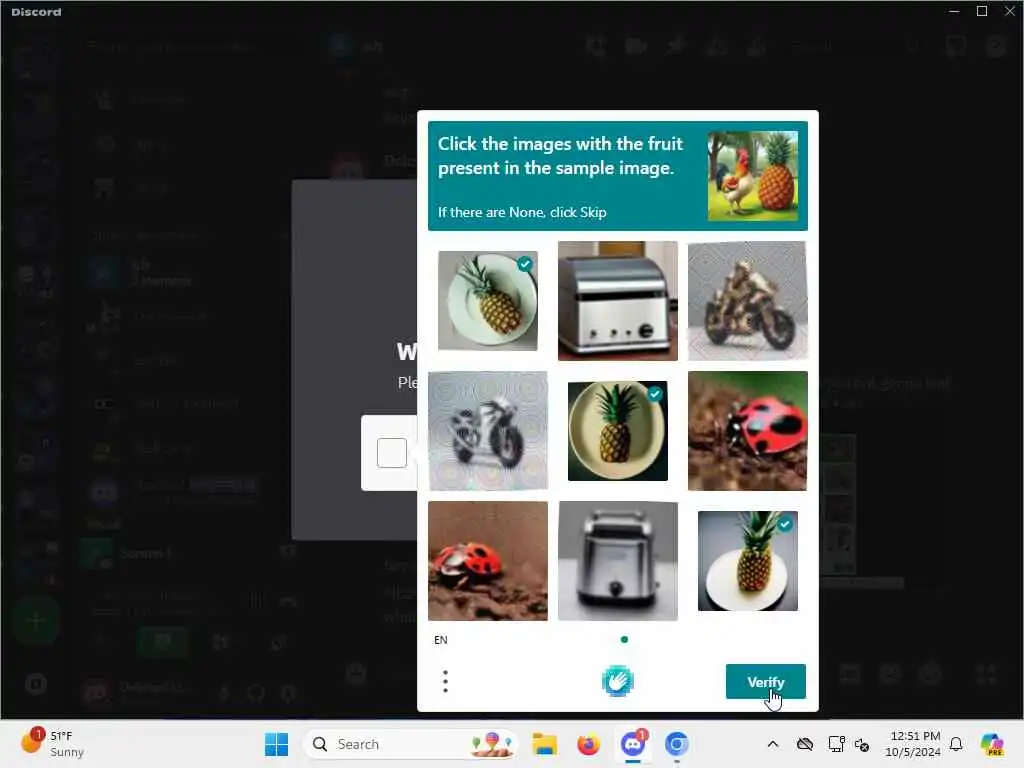Screen dimensions: 1024x768
Task: Click the crossed-out cloud sync tray icon
Action: [805, 744]
